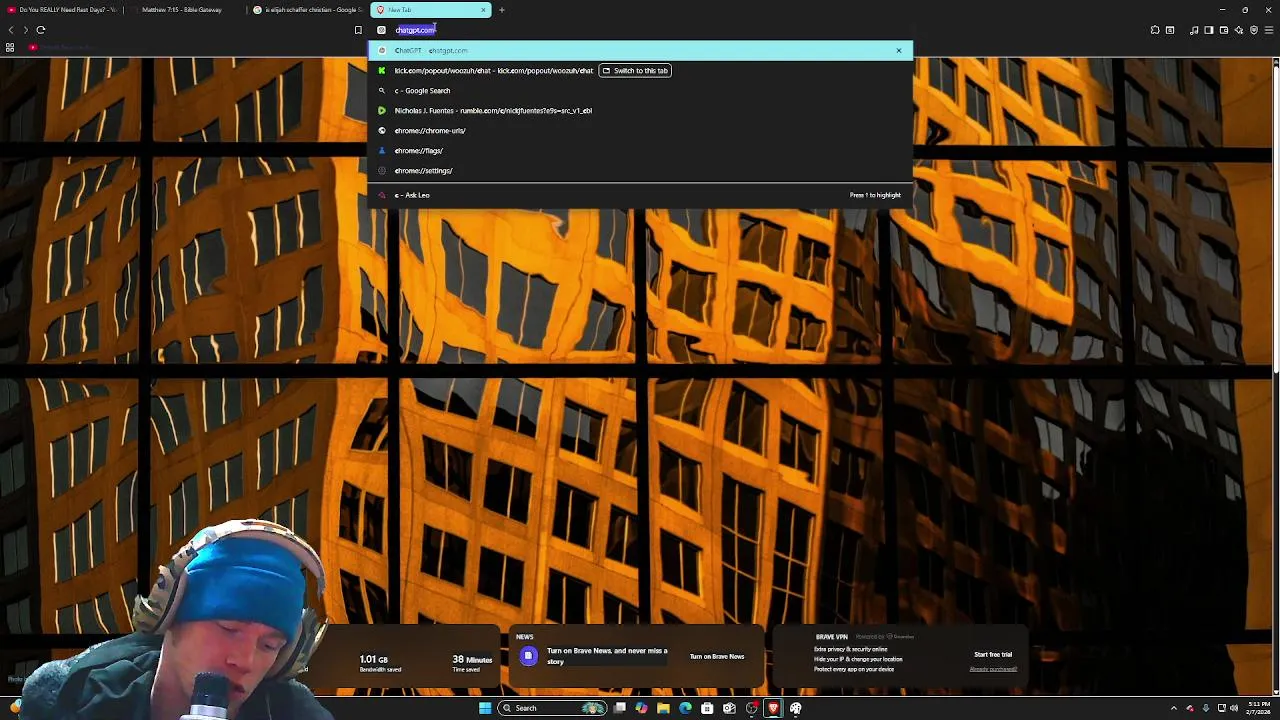Open the camera app icon in taskbar
Screen dimensions: 1280x720
click(x=729, y=708)
